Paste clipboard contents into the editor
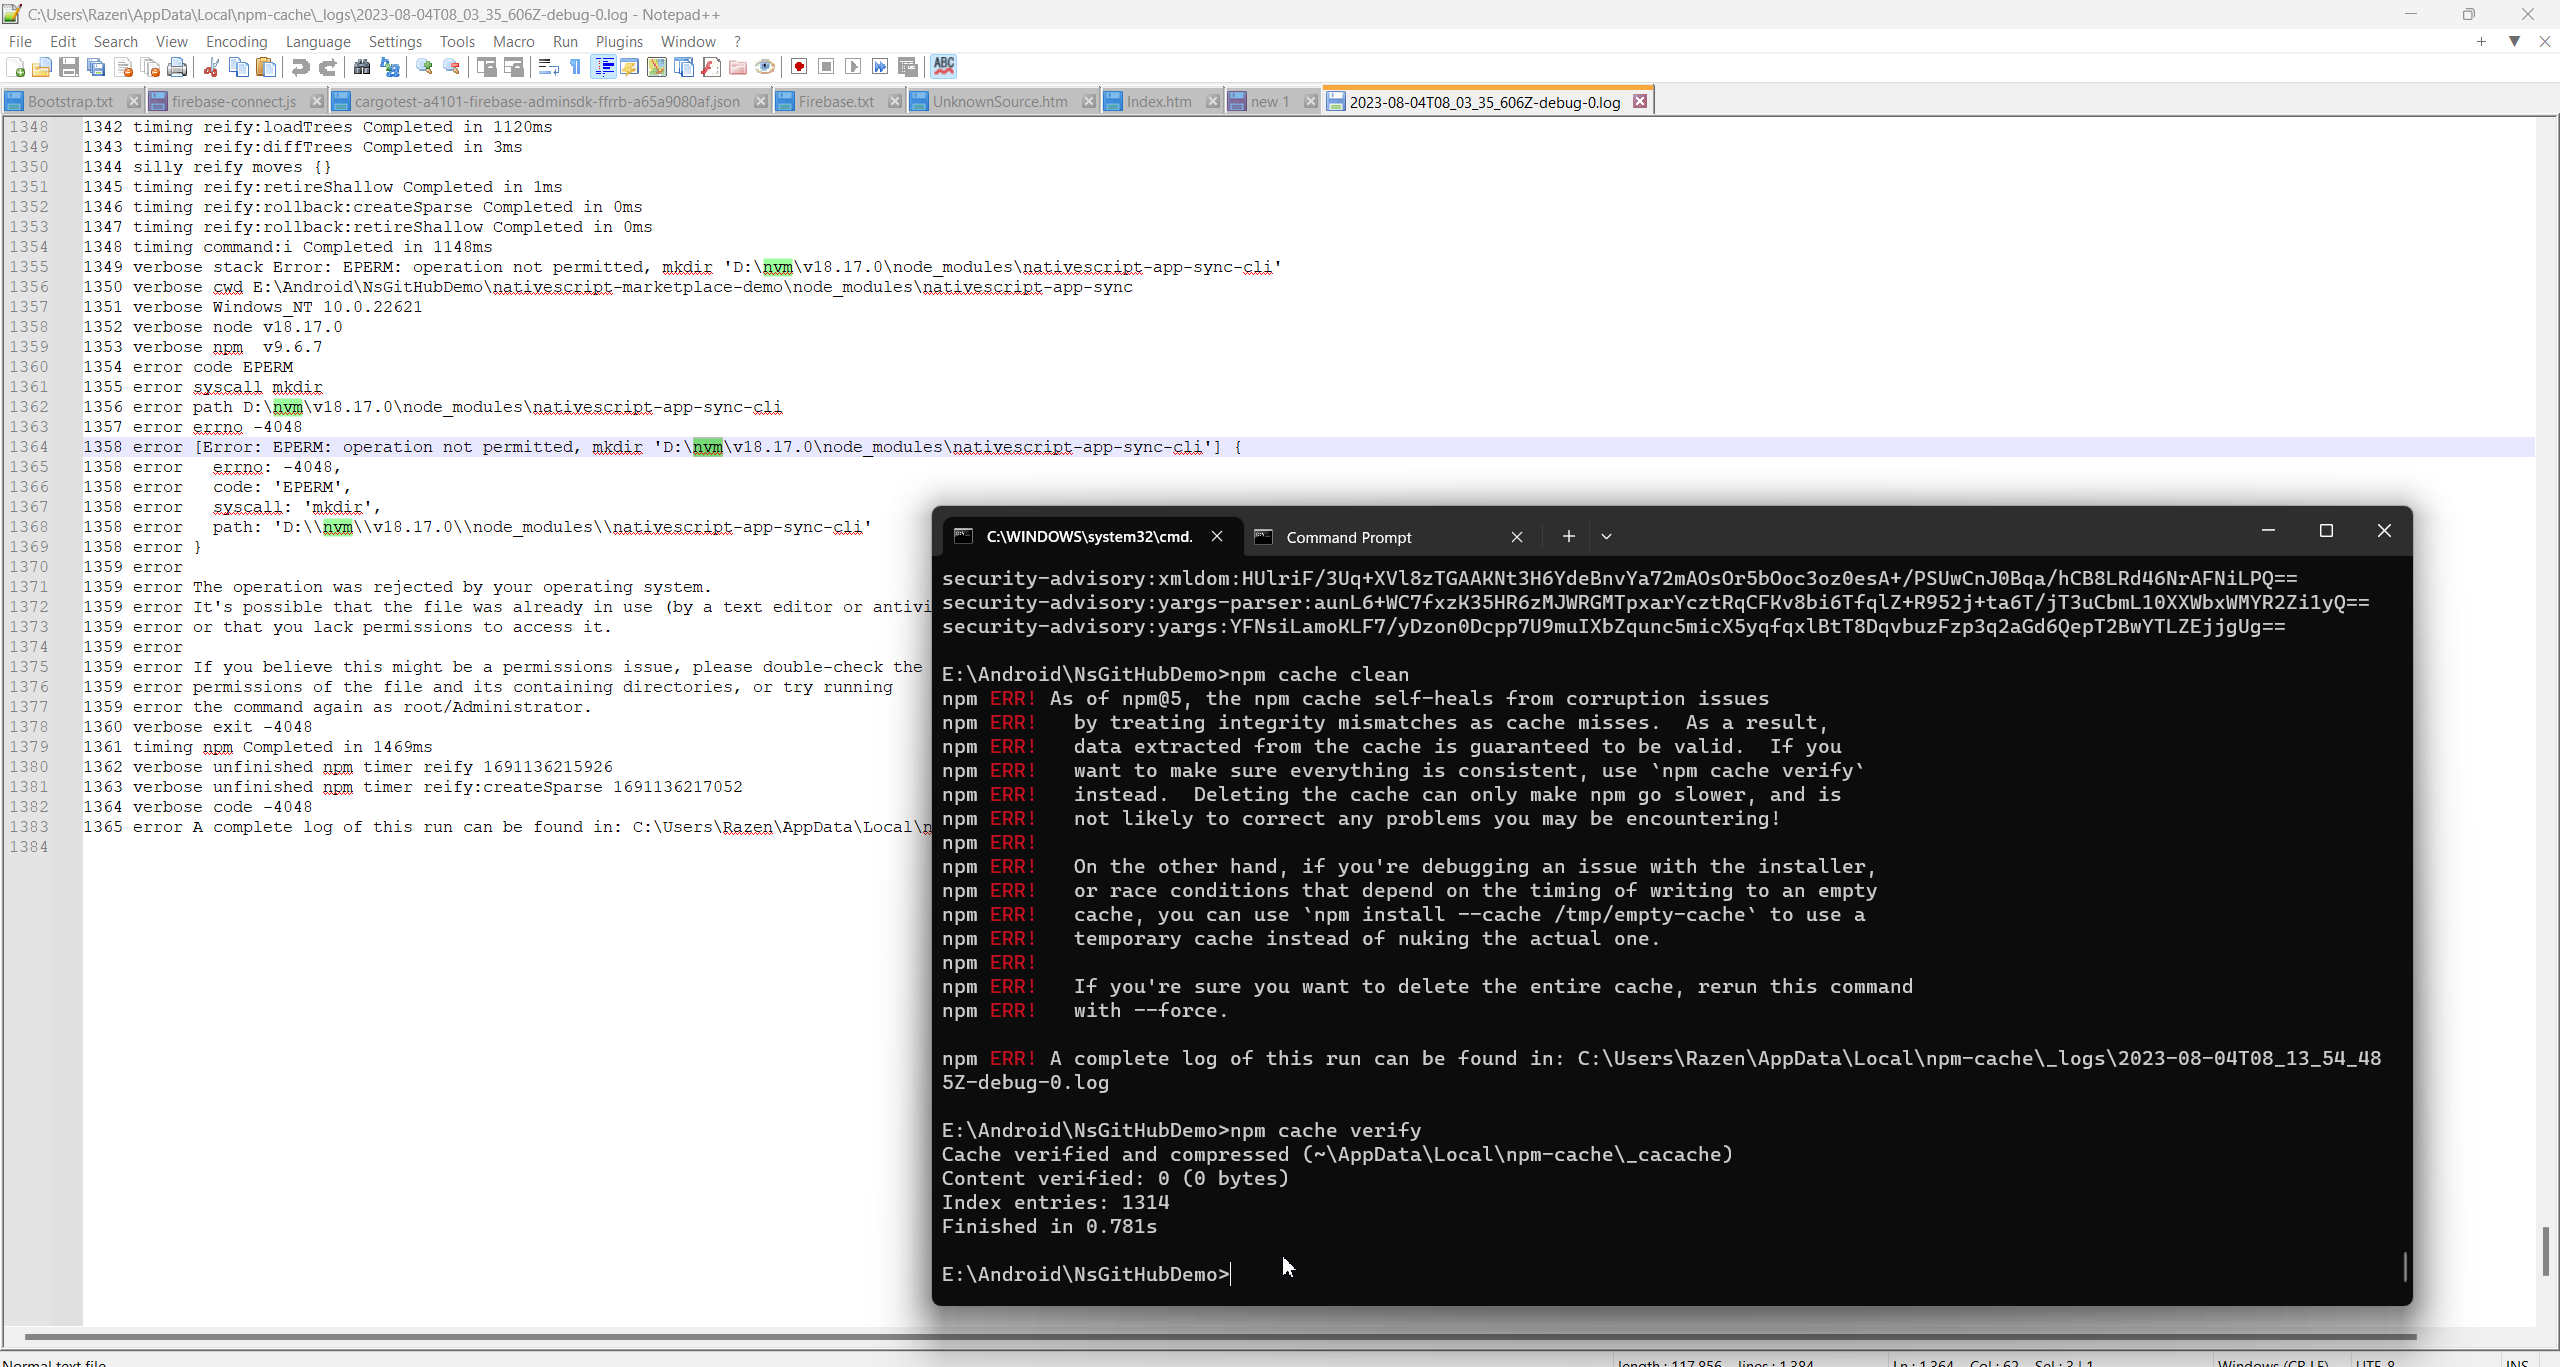The image size is (2560, 1367). (x=265, y=67)
